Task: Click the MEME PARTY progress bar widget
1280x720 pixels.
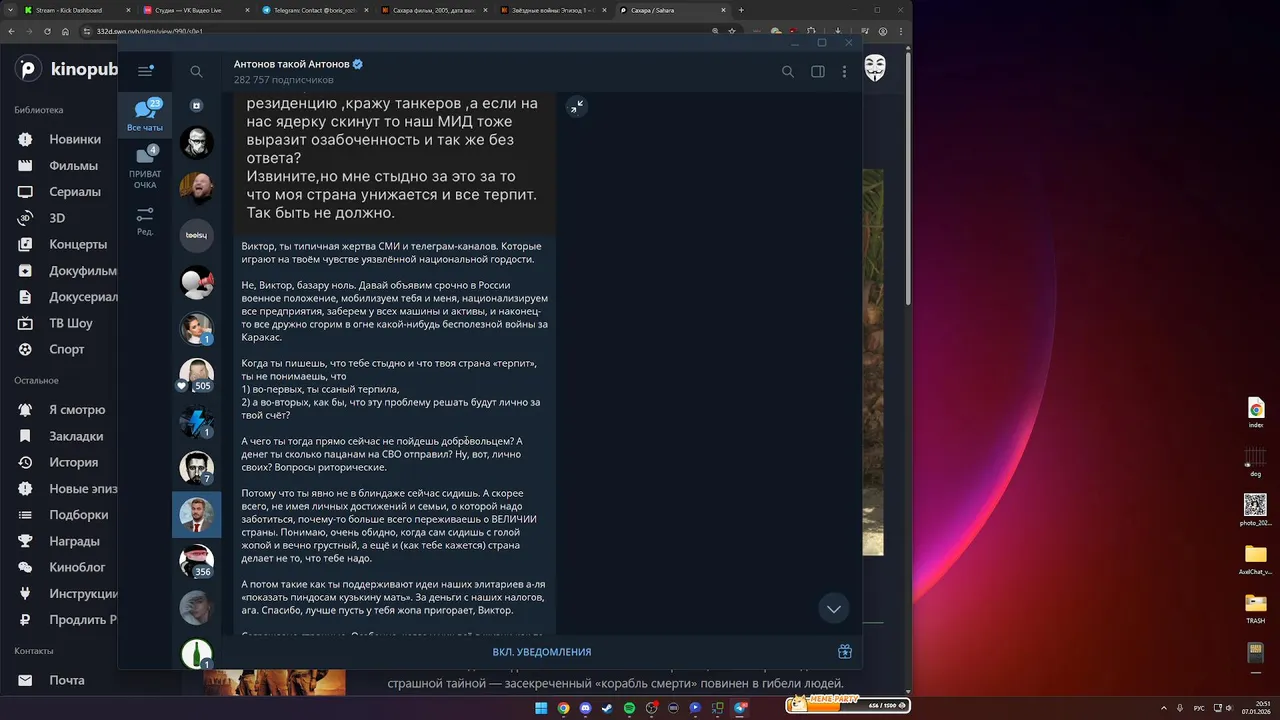Action: 848,704
